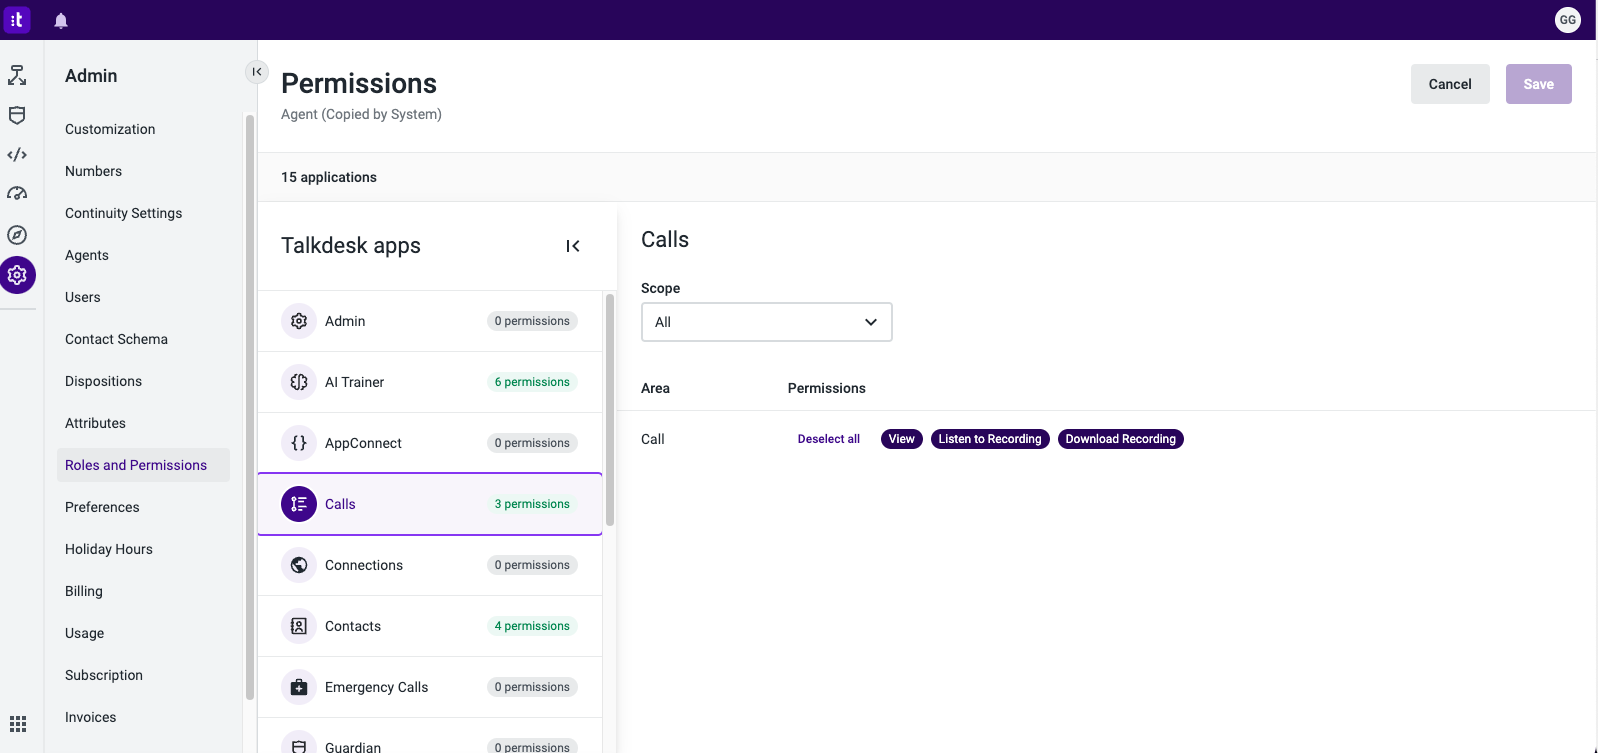The height and width of the screenshot is (753, 1598).
Task: Open the apps grid launcher icon
Action: pyautogui.click(x=18, y=724)
